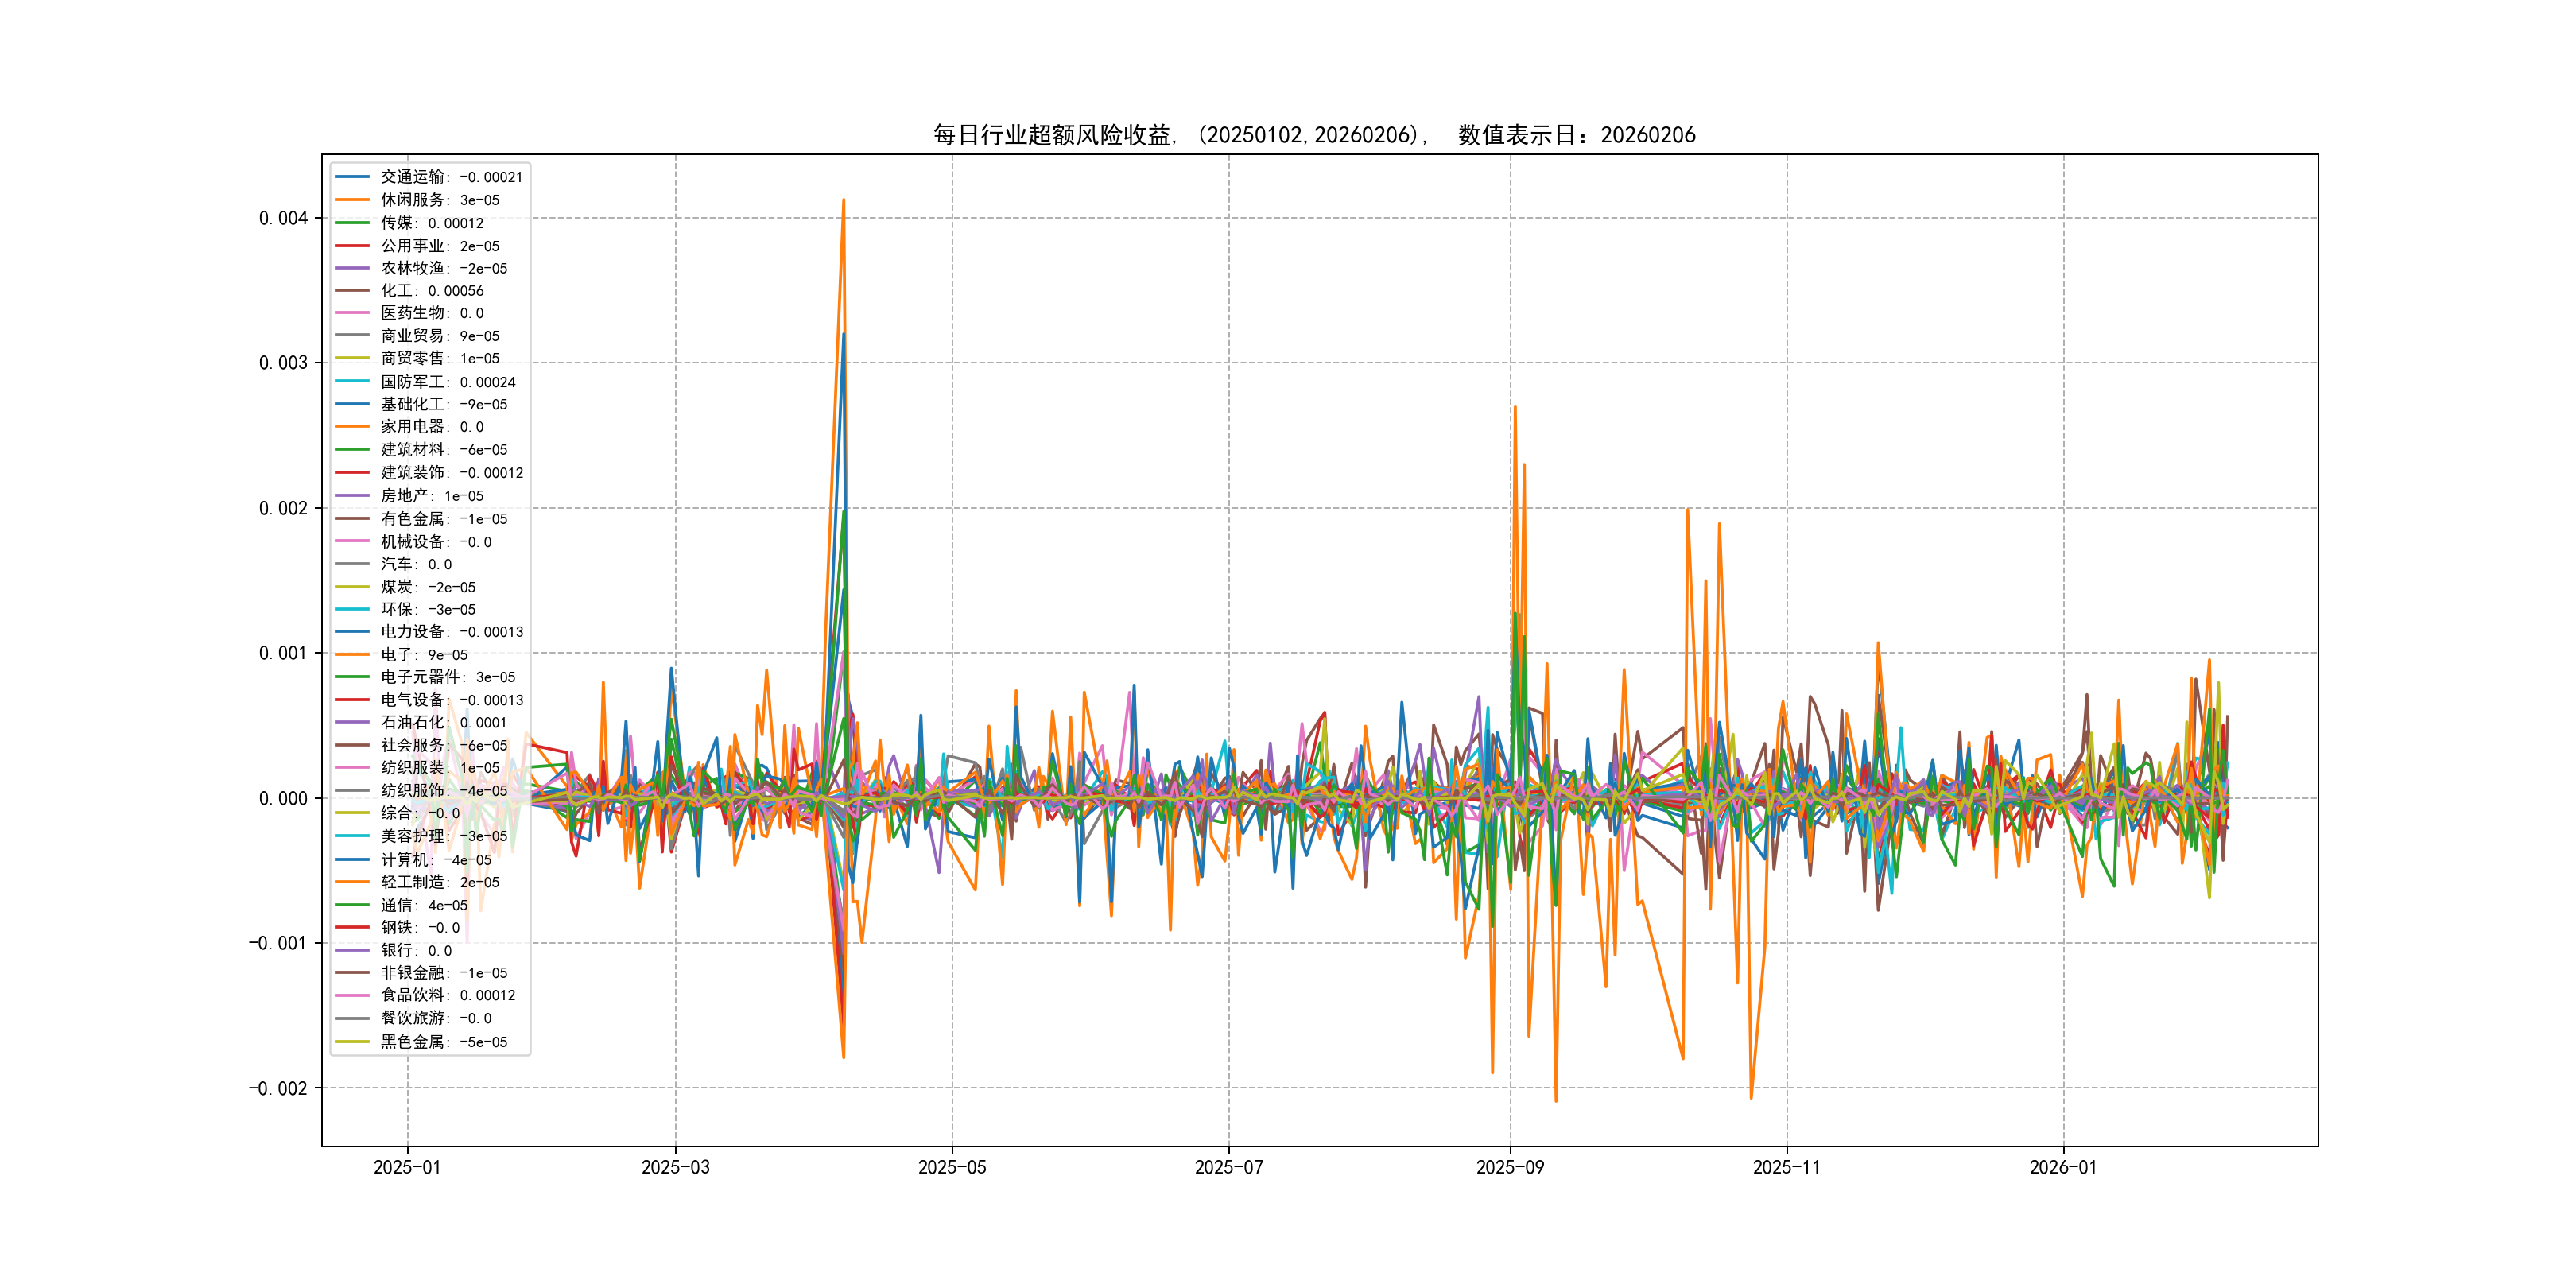Click the tallest orange spike peak near 2025-04
Image resolution: width=2576 pixels, height=1288 pixels.
[843, 200]
